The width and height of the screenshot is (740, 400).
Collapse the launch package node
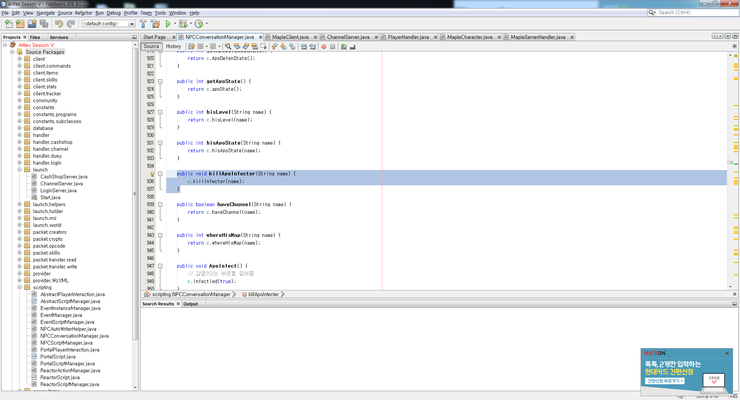tap(20, 169)
